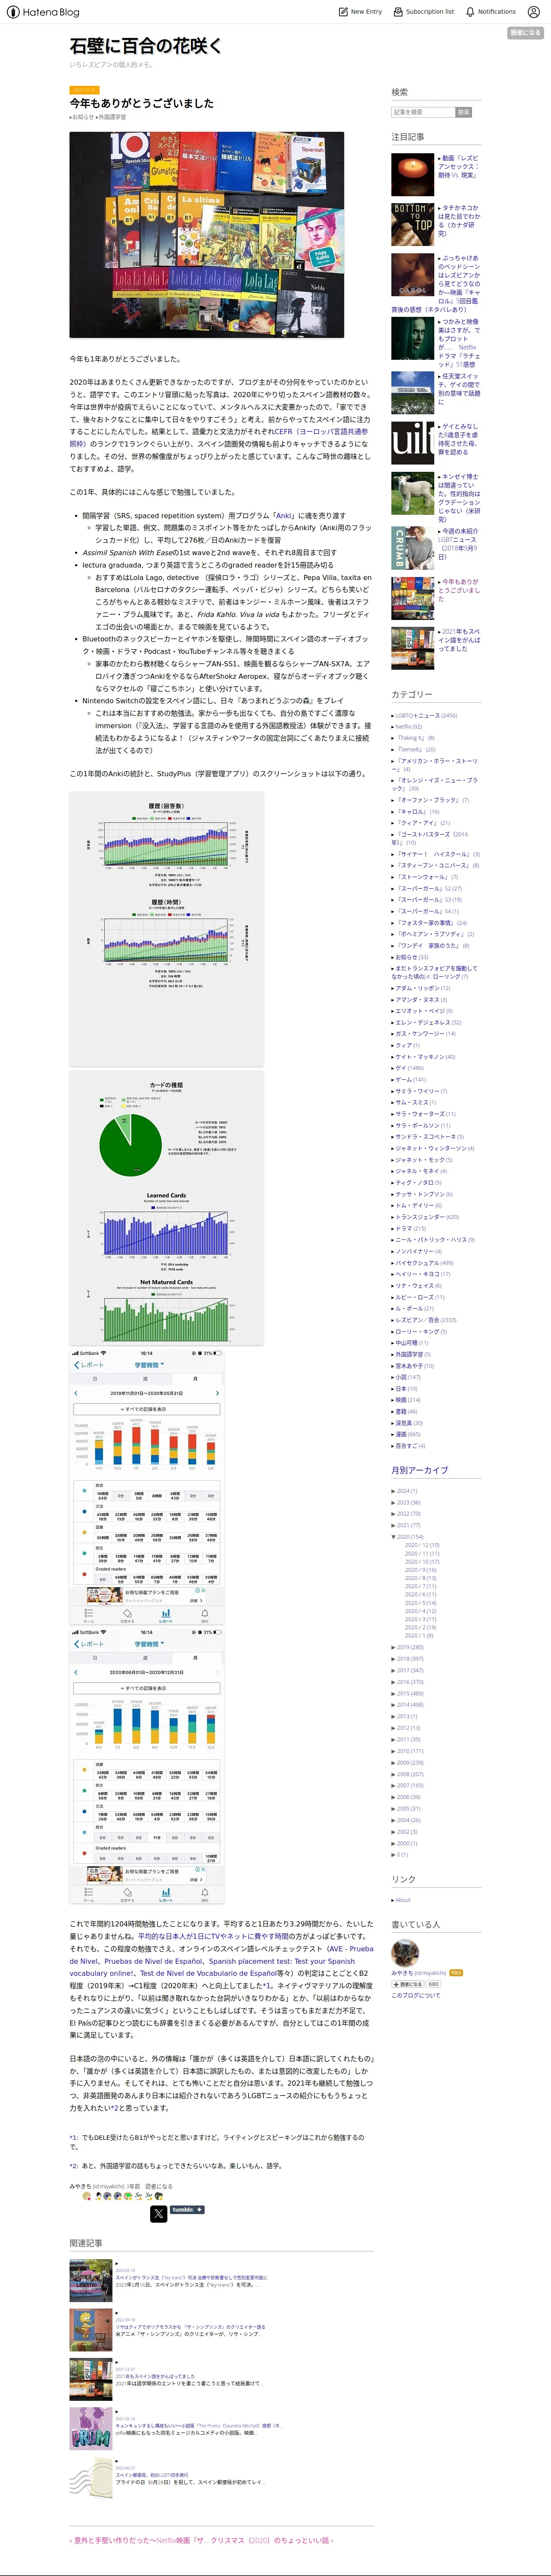The height and width of the screenshot is (2576, 551).
Task: Click the 記事を検索 search input field
Action: 423,112
